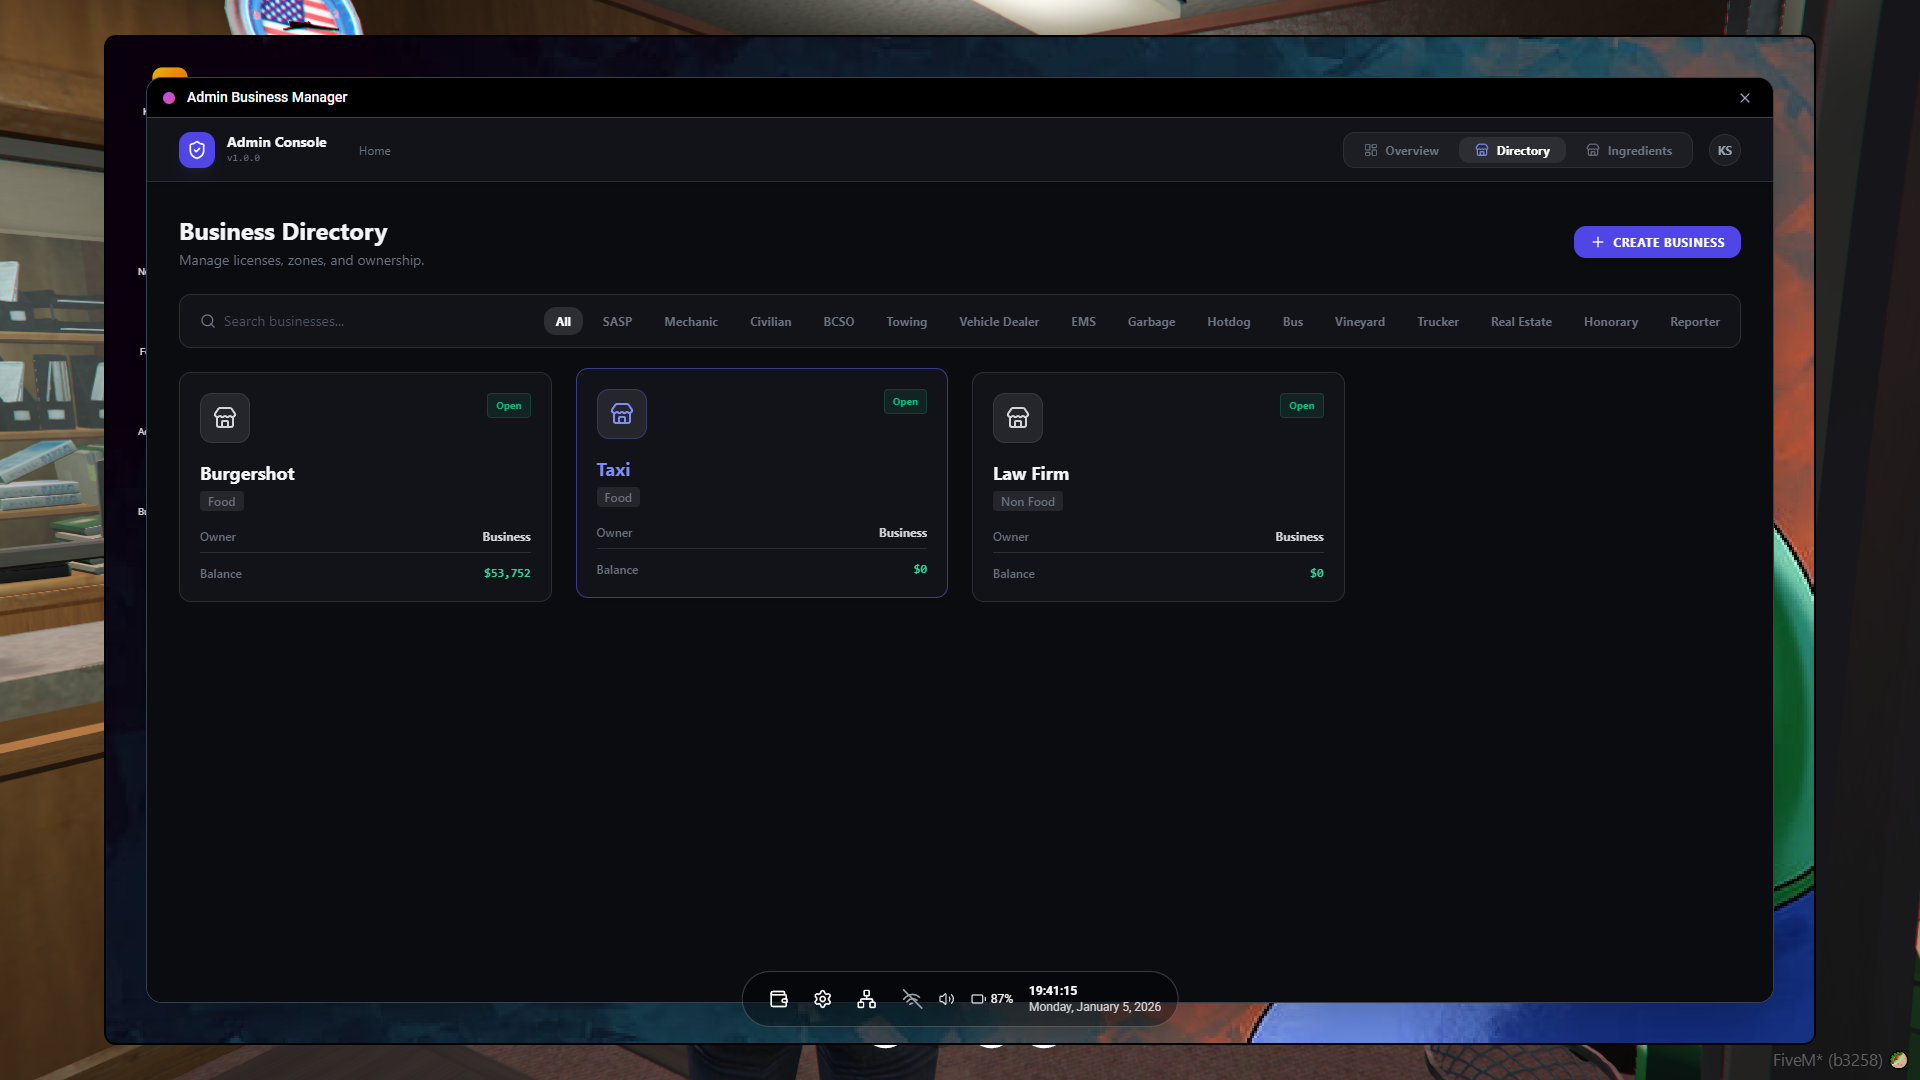Click the speaker volume icon in the taskbar

tap(946, 998)
